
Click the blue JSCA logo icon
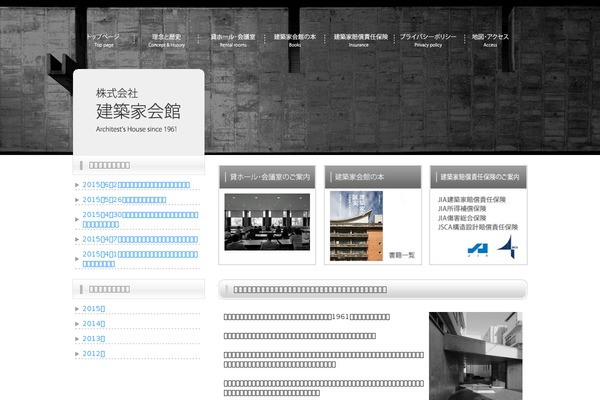(508, 247)
